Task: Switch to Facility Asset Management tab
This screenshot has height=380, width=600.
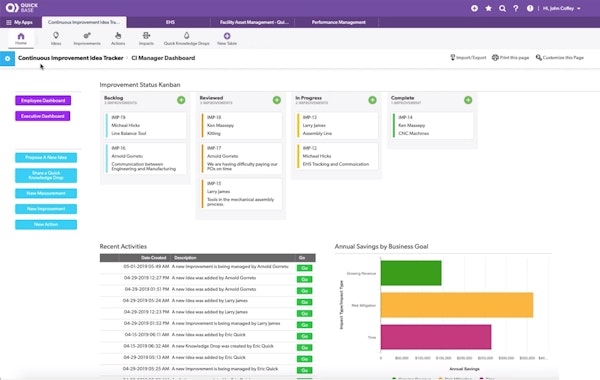Action: pyautogui.click(x=254, y=22)
